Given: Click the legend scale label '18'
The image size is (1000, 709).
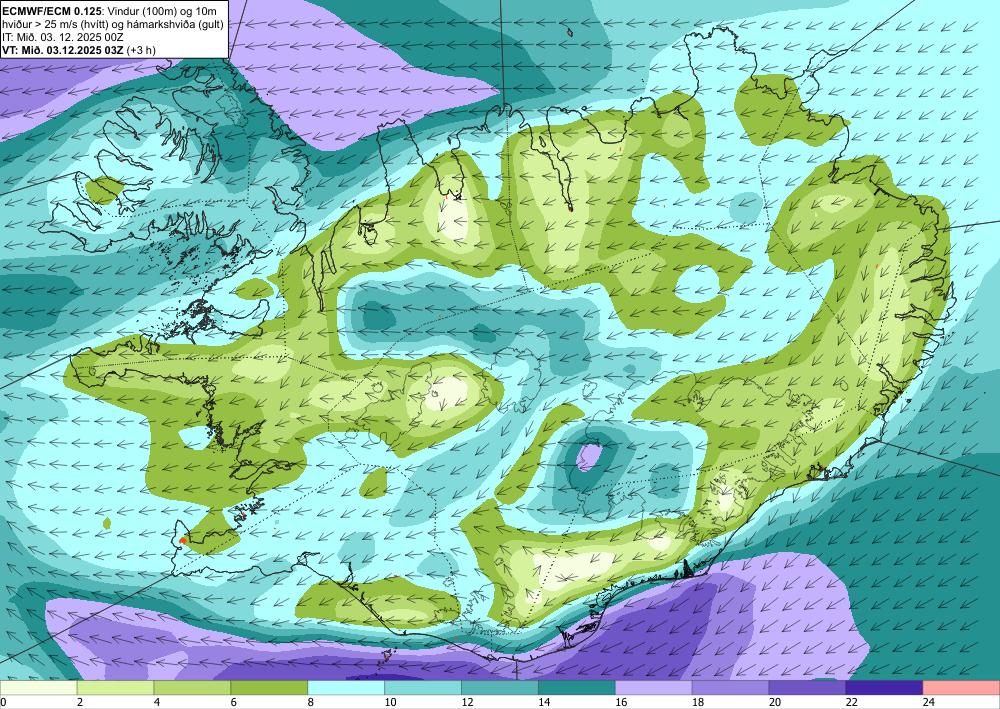Looking at the screenshot, I should point(698,702).
